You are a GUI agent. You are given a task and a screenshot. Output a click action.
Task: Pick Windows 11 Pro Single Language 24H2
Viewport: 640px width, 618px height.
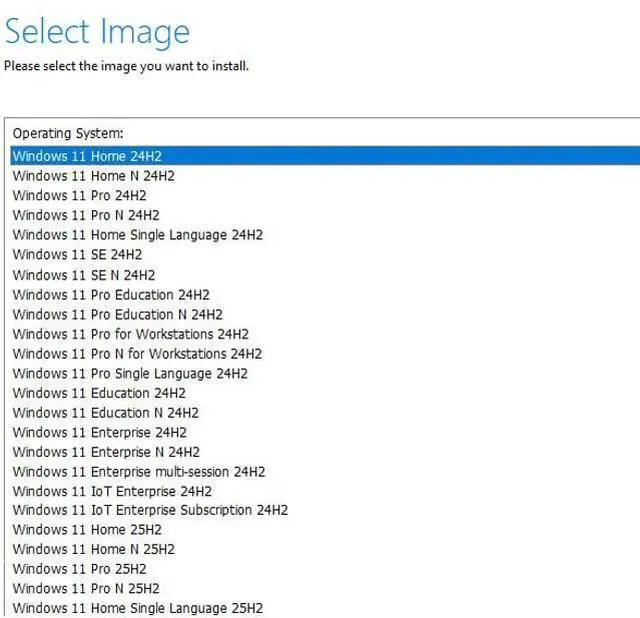point(130,374)
